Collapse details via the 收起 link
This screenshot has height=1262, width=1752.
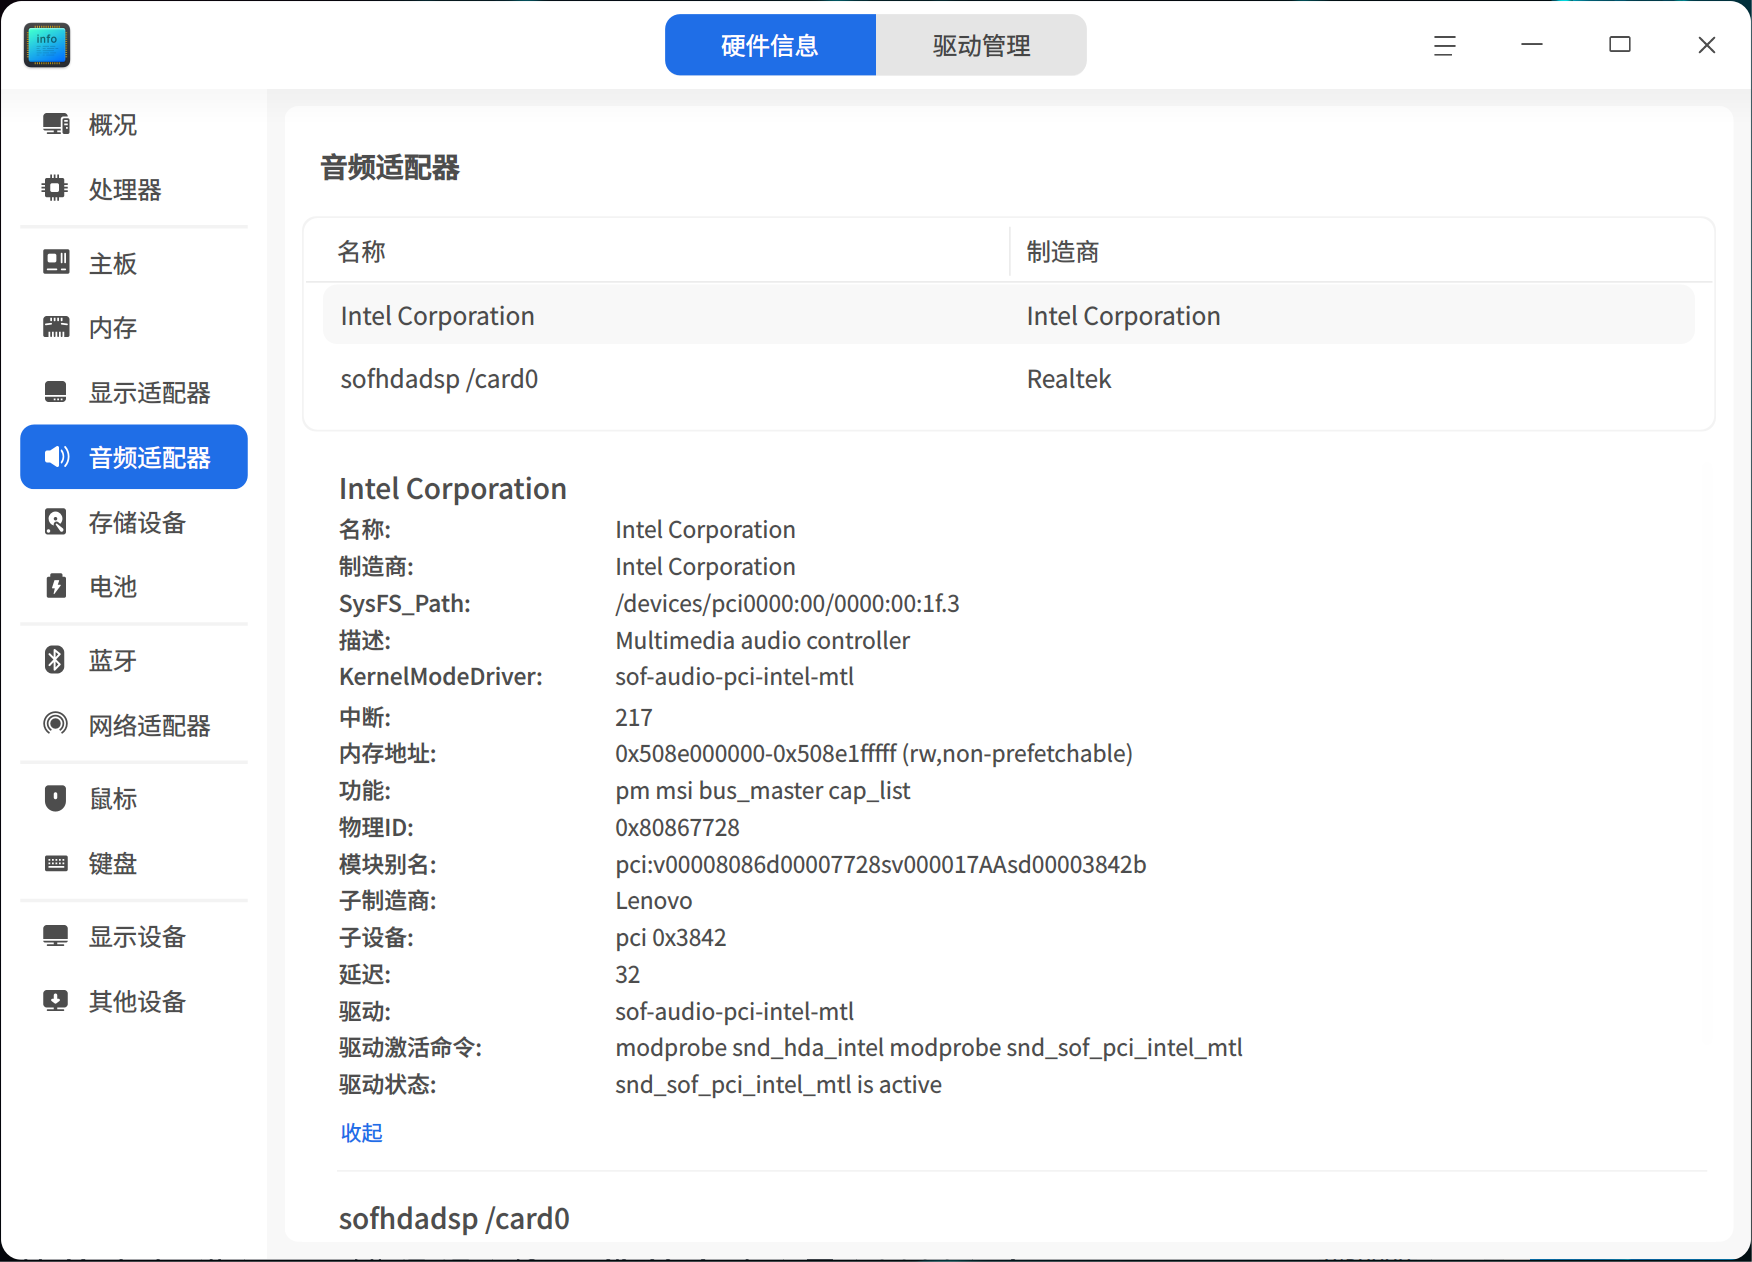coord(361,1132)
